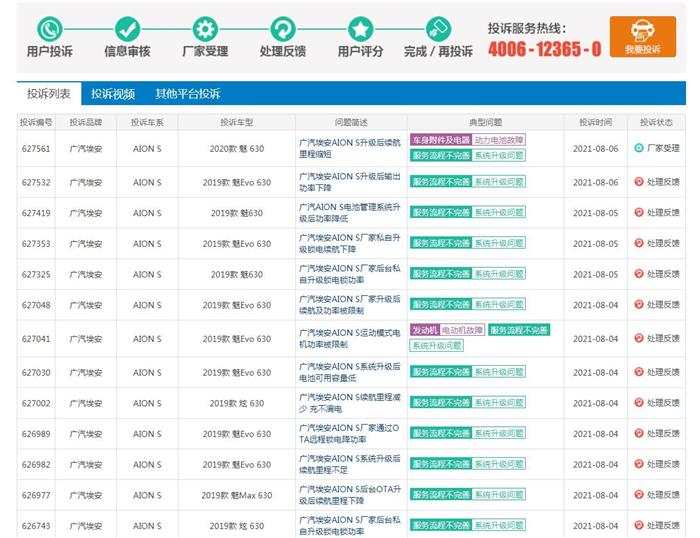This screenshot has height=538, width=700.
Task: Click hotline number 4006-12365-0
Action: pos(545,49)
